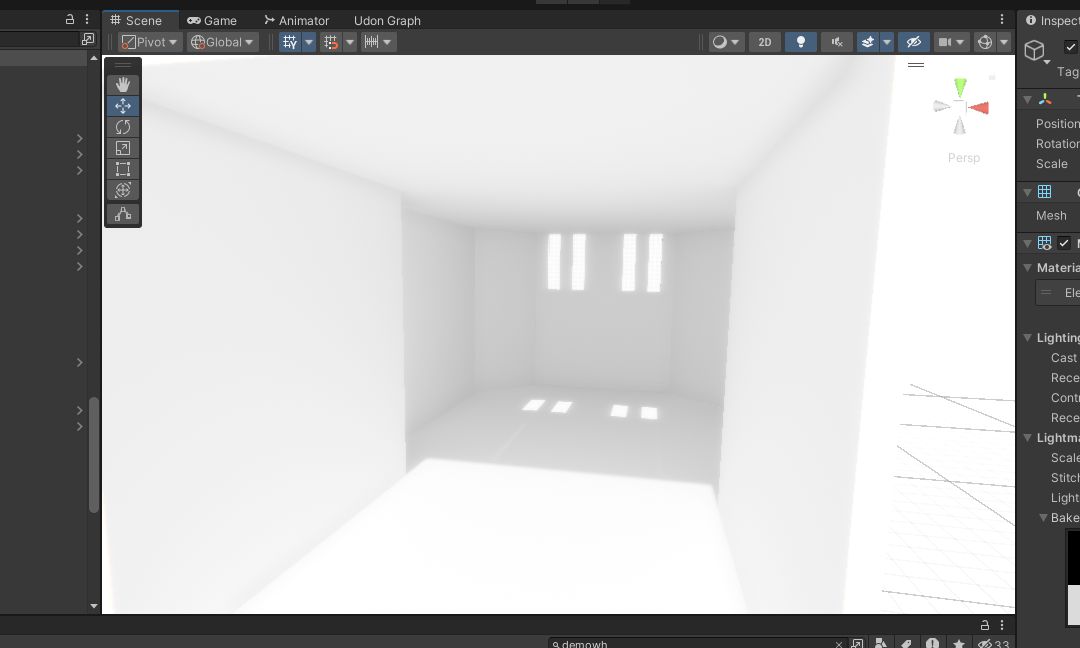Toggle the GameObject active checkbox in Inspector
Image resolution: width=1080 pixels, height=648 pixels.
click(x=1070, y=47)
